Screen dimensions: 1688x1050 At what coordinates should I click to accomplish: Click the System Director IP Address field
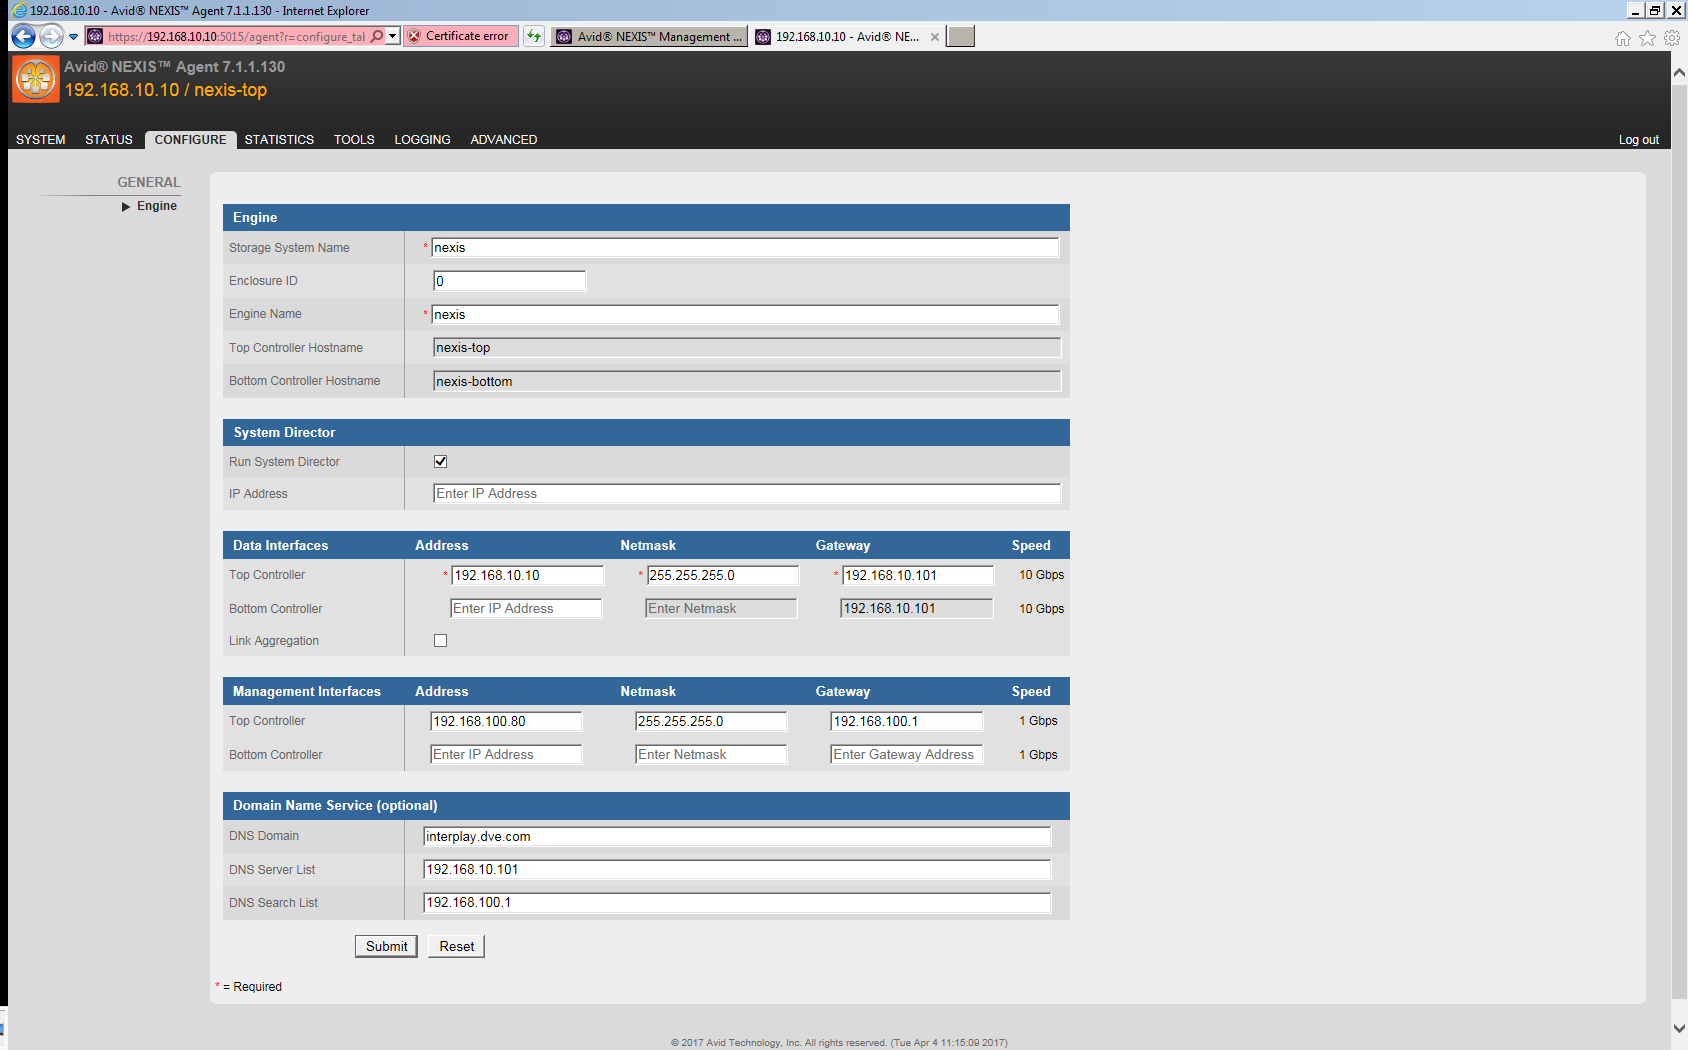tap(747, 494)
